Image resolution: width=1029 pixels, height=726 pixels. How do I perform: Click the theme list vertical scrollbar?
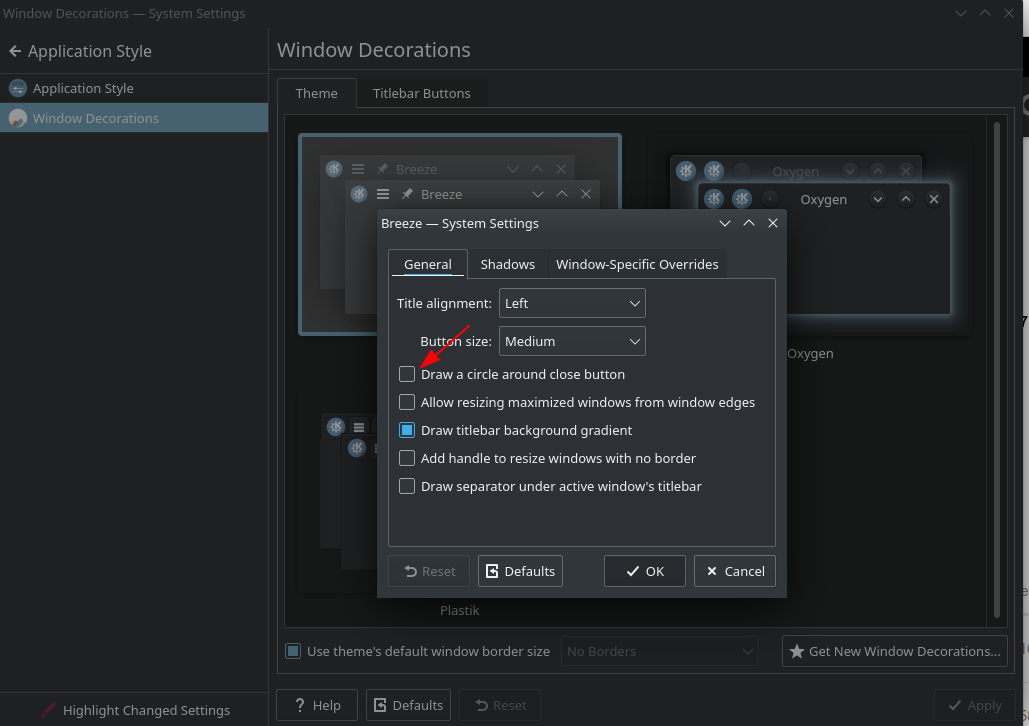(996, 370)
